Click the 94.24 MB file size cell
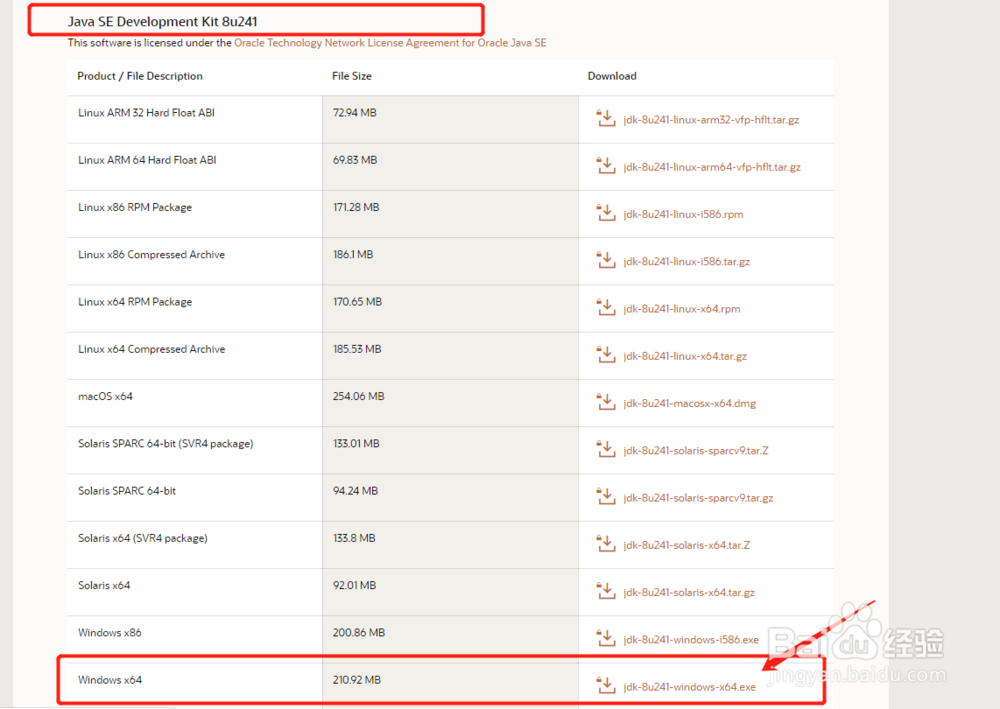Viewport: 1000px width, 709px height. [450, 497]
